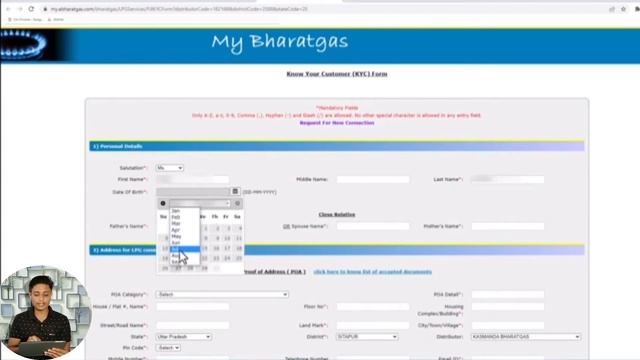The width and height of the screenshot is (640, 360).
Task: Click the browser forward arrow
Action: pos(20,9)
